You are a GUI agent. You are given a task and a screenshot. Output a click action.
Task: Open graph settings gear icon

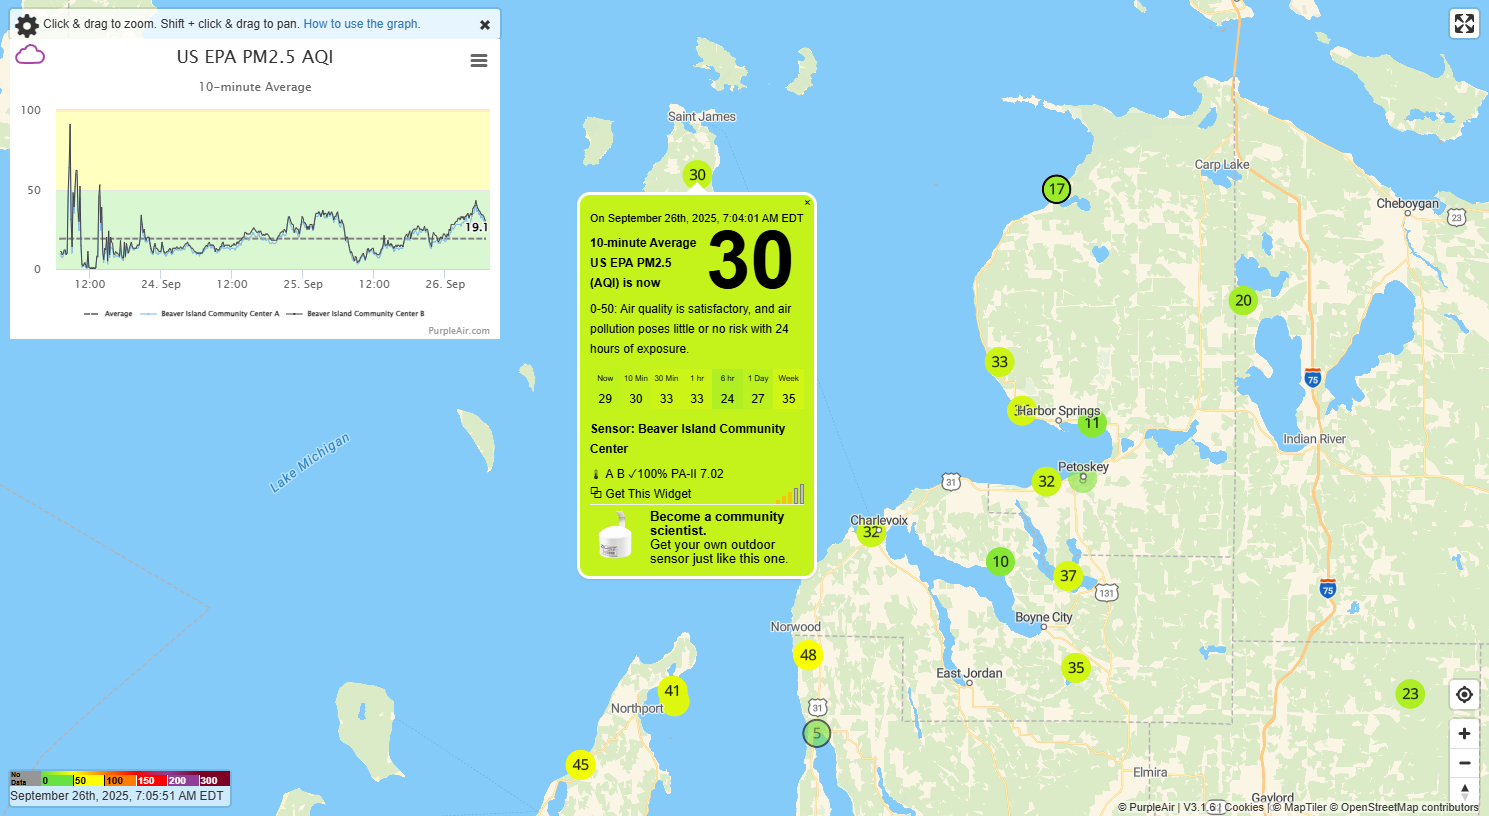click(x=27, y=25)
